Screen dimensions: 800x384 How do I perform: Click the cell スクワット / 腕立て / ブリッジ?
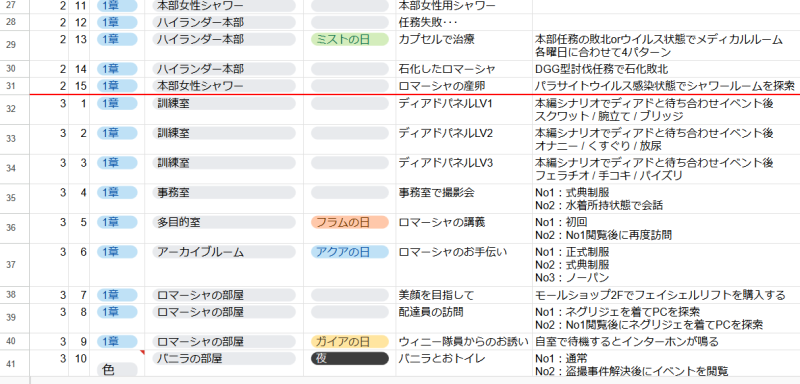(666, 110)
